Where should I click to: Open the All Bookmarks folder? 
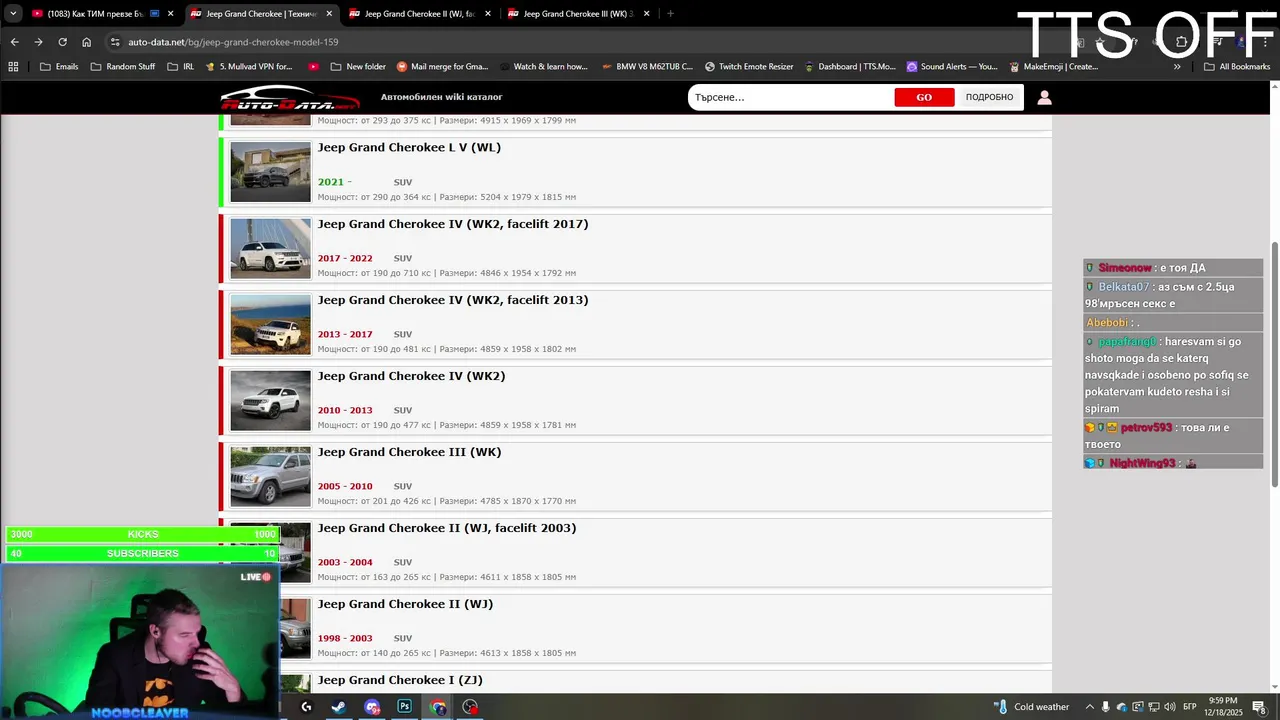coord(1237,67)
